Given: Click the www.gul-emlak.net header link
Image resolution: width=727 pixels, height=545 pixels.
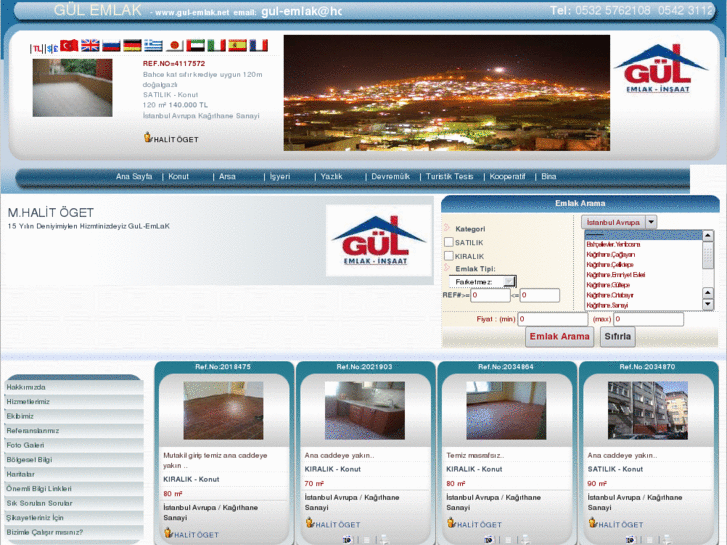Looking at the screenshot, I should (192, 13).
